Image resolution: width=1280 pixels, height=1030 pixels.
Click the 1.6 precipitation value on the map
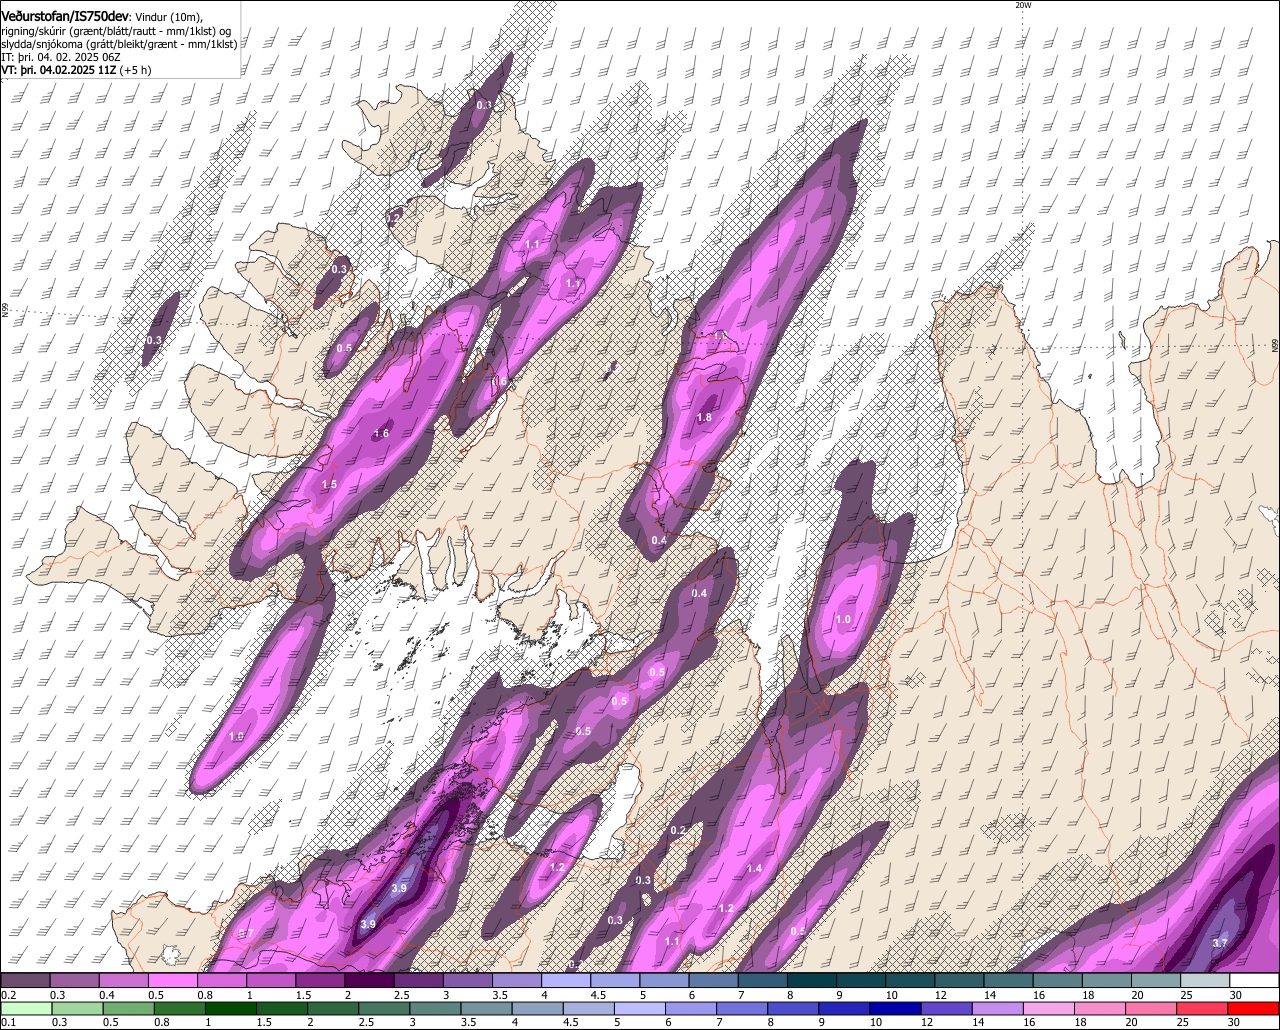tap(381, 434)
